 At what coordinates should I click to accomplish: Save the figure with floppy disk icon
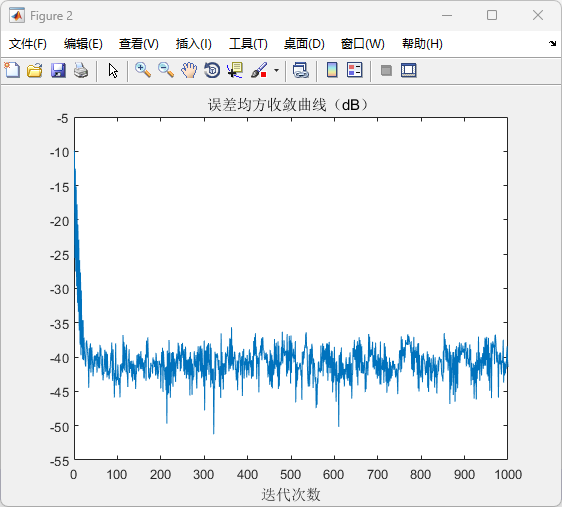[58, 70]
